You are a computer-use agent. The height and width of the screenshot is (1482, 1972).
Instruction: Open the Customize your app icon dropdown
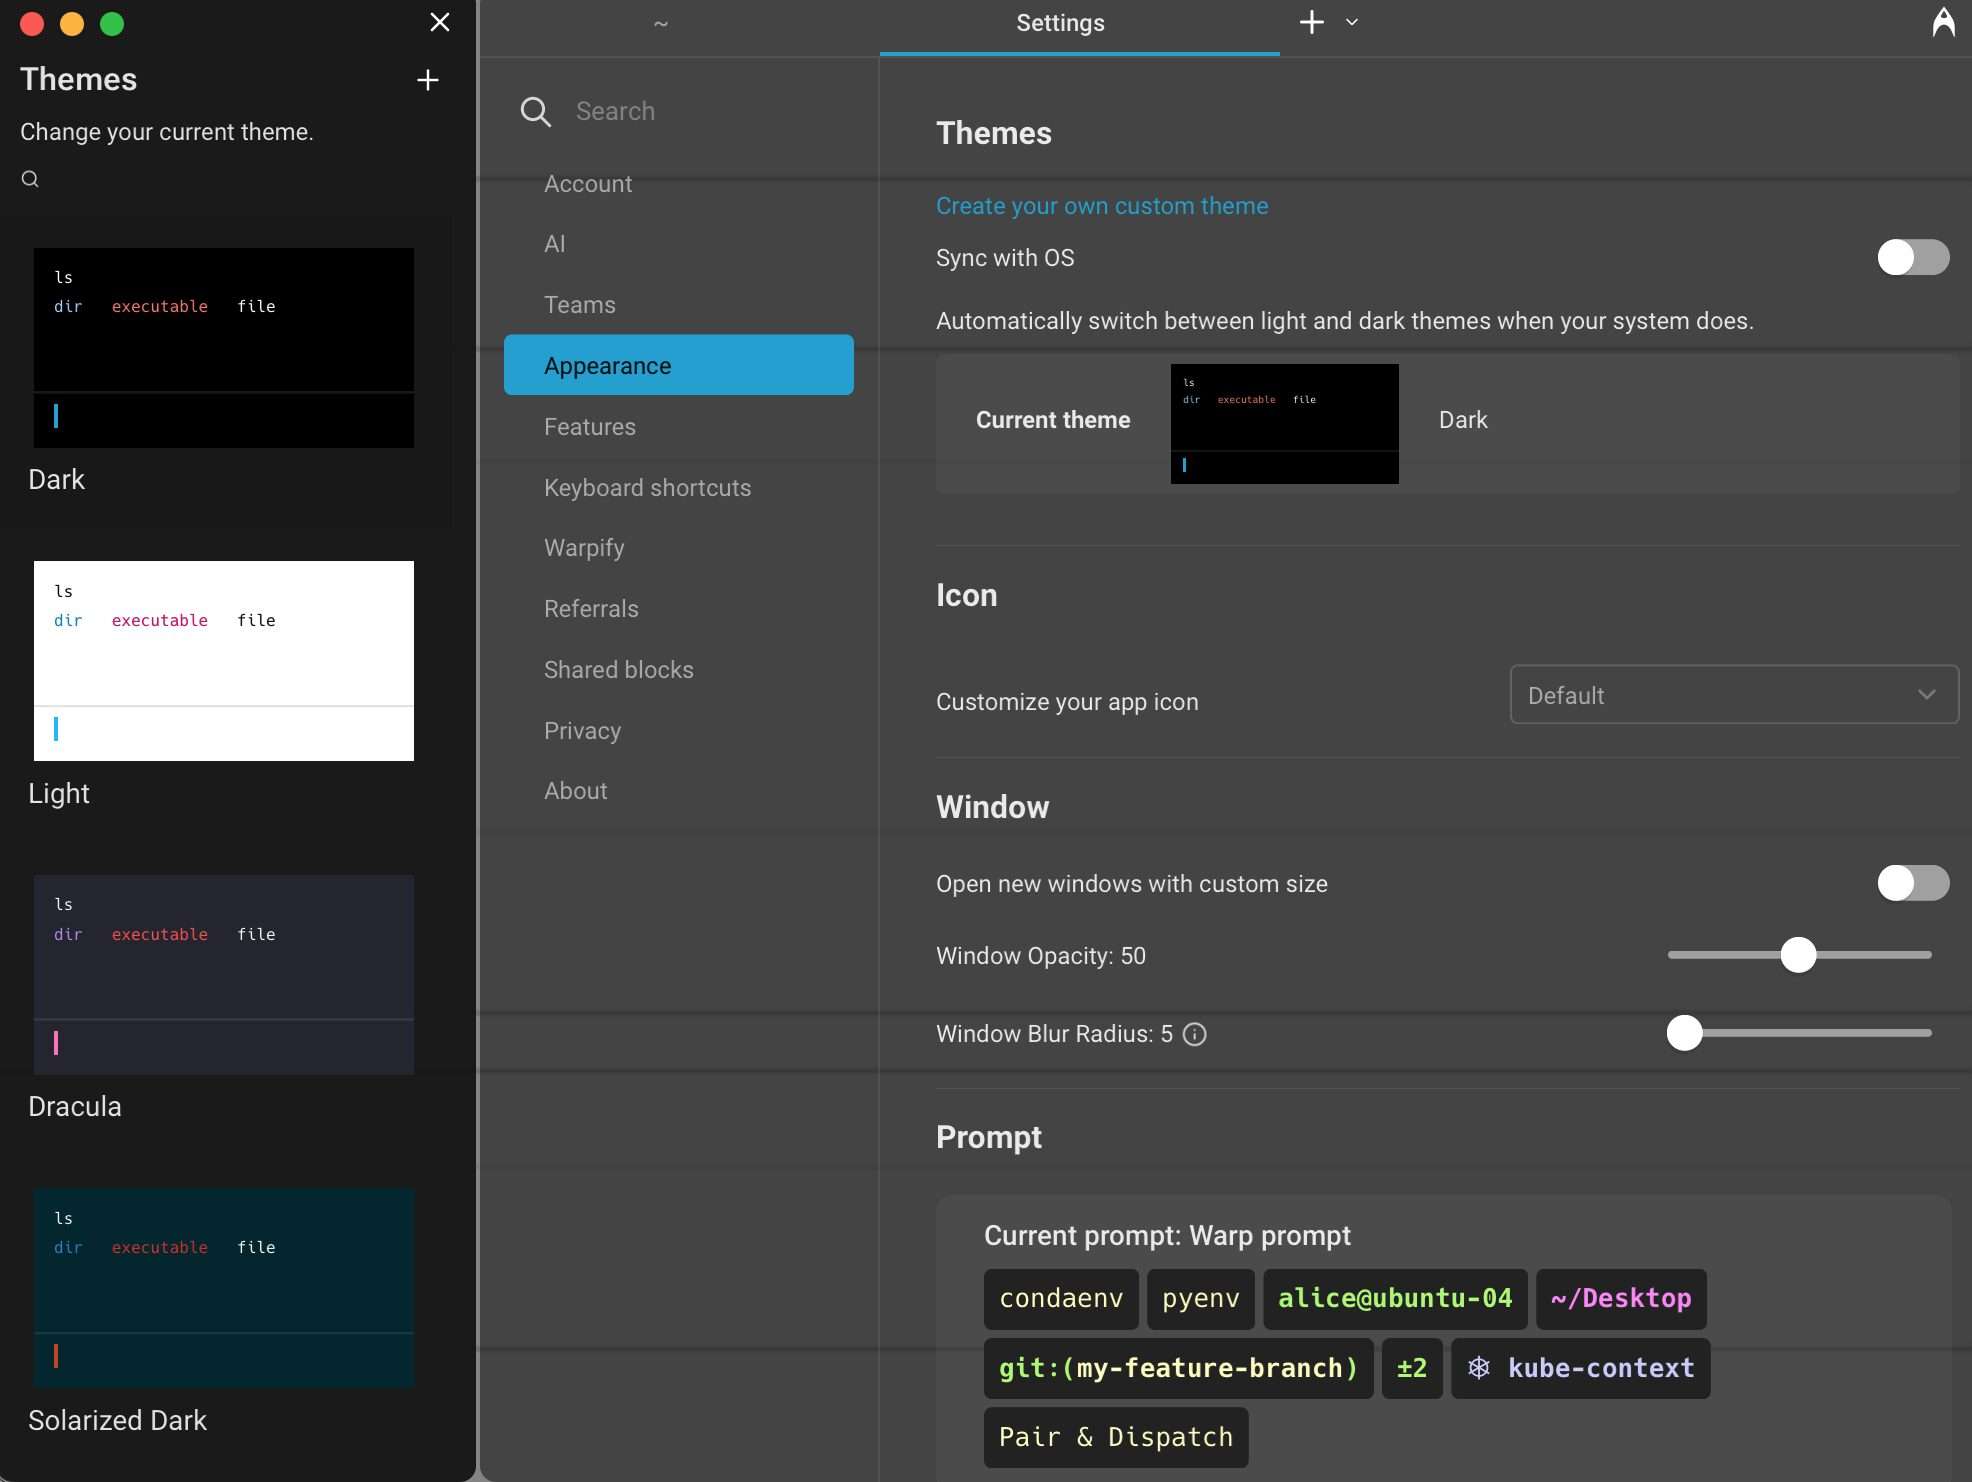tap(1733, 695)
